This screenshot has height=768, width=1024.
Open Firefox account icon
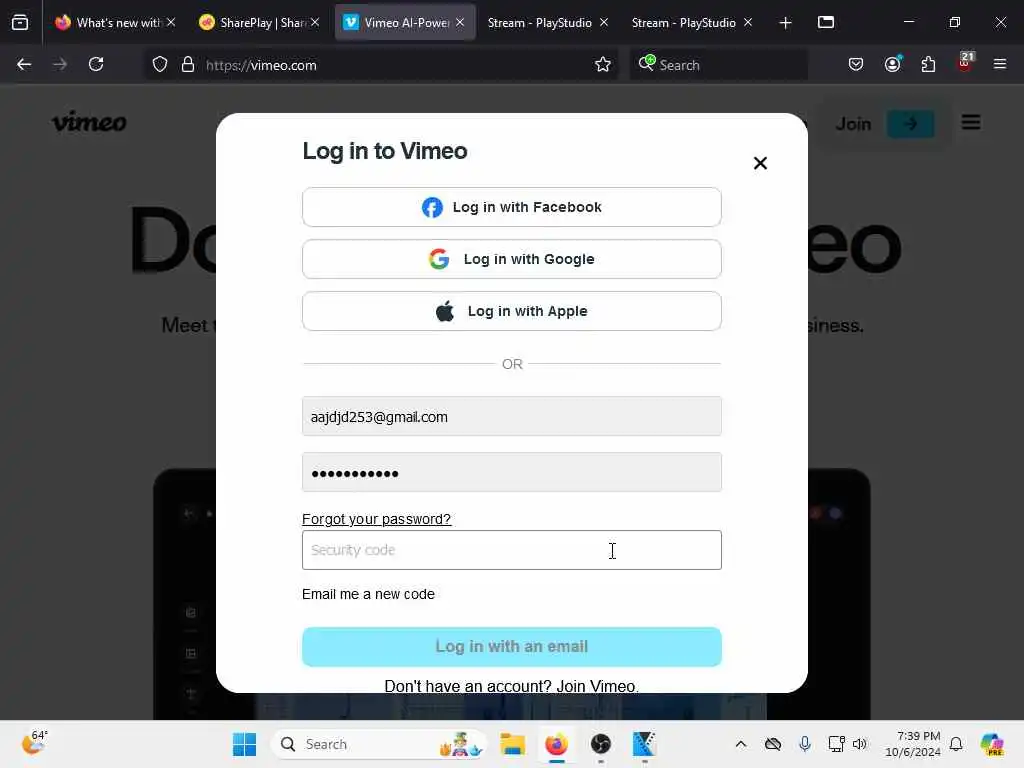[893, 64]
